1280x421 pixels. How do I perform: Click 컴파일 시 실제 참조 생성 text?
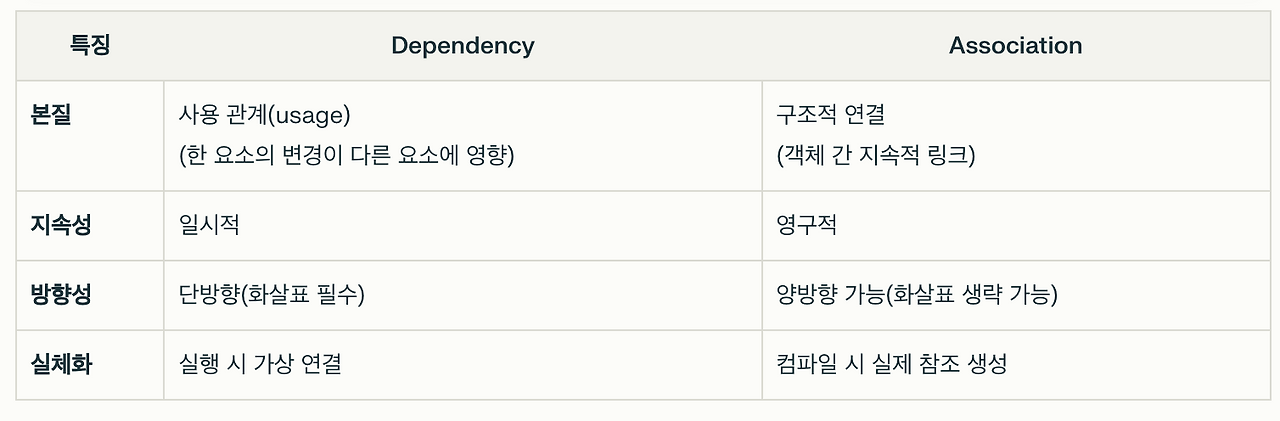click(891, 364)
